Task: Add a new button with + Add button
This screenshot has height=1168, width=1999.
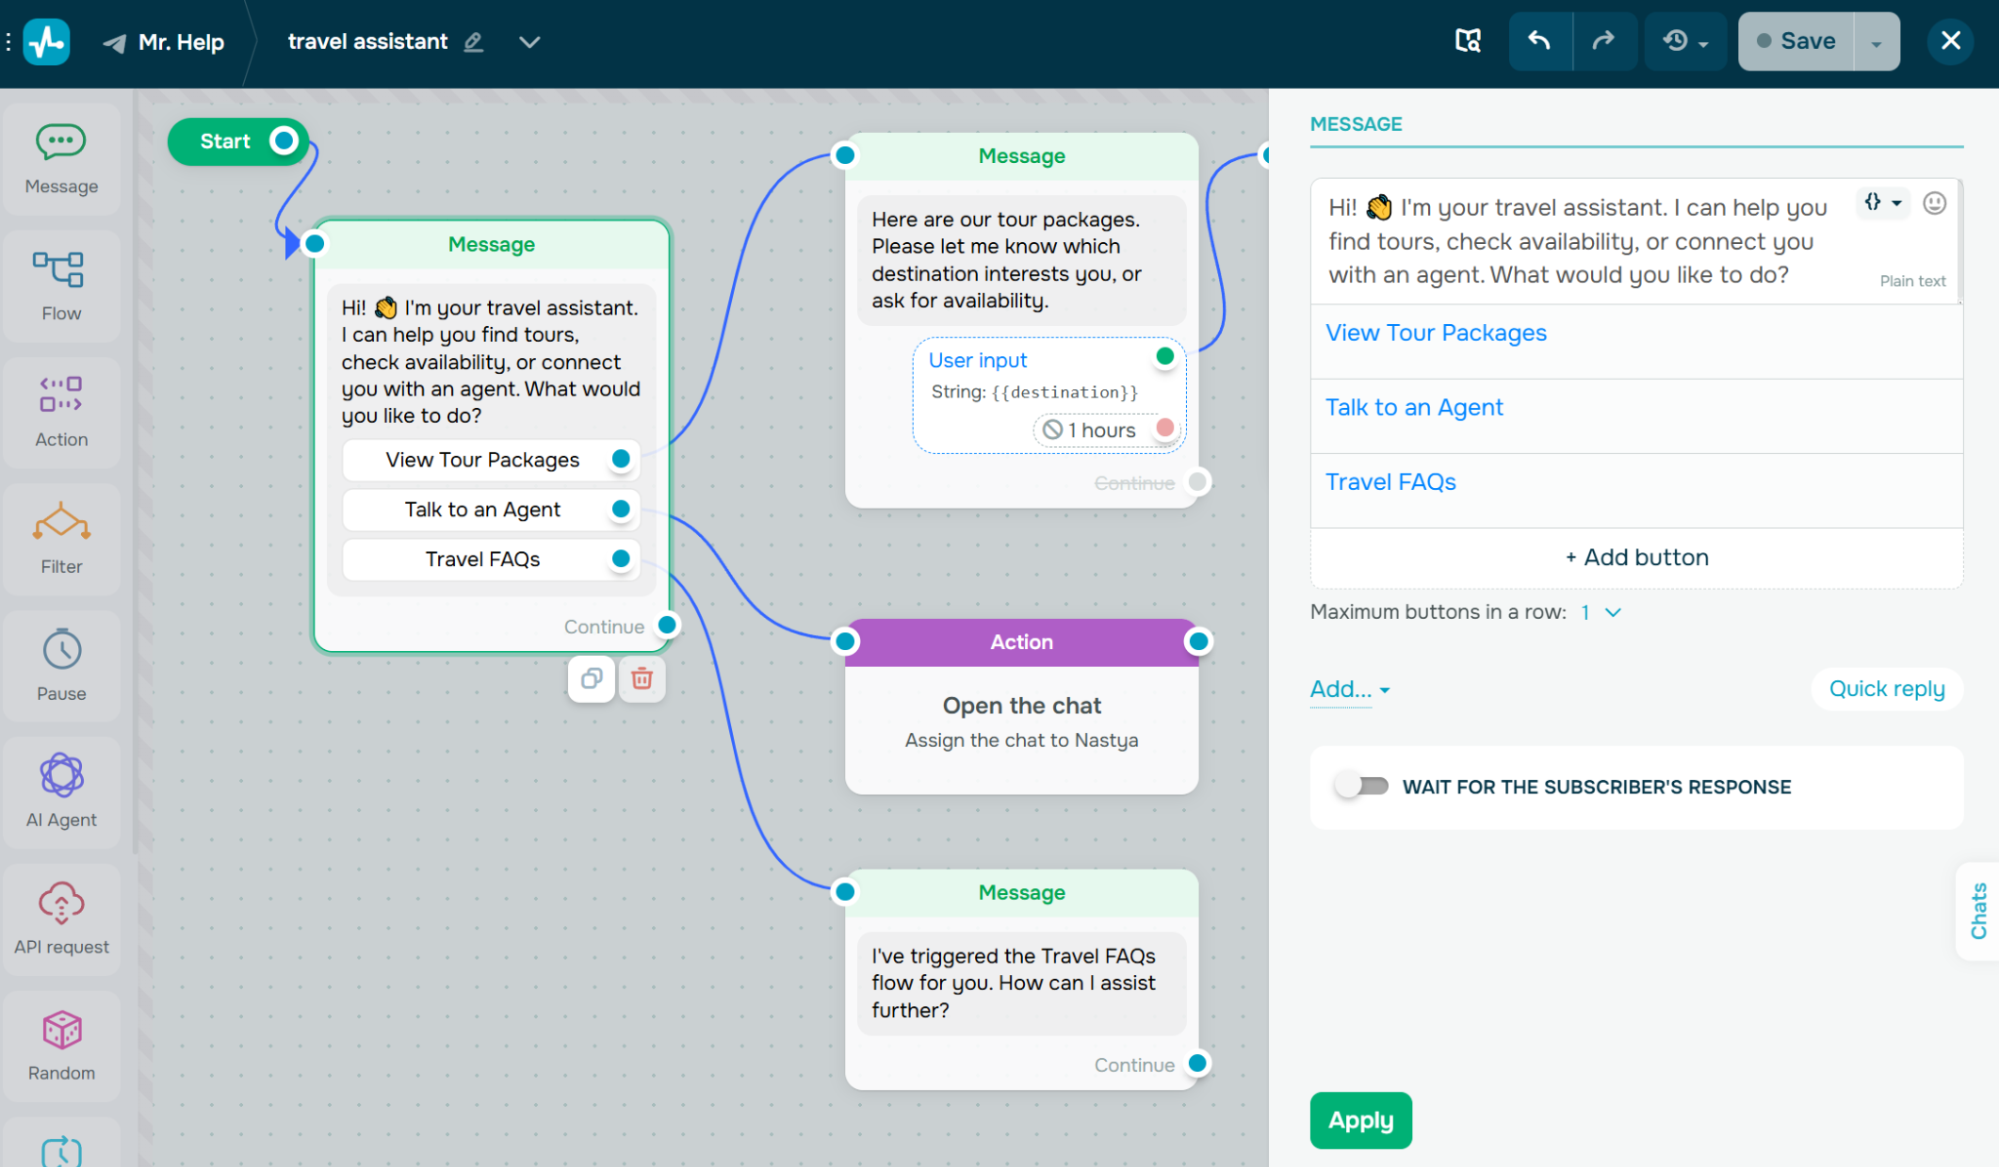Action: coord(1635,557)
